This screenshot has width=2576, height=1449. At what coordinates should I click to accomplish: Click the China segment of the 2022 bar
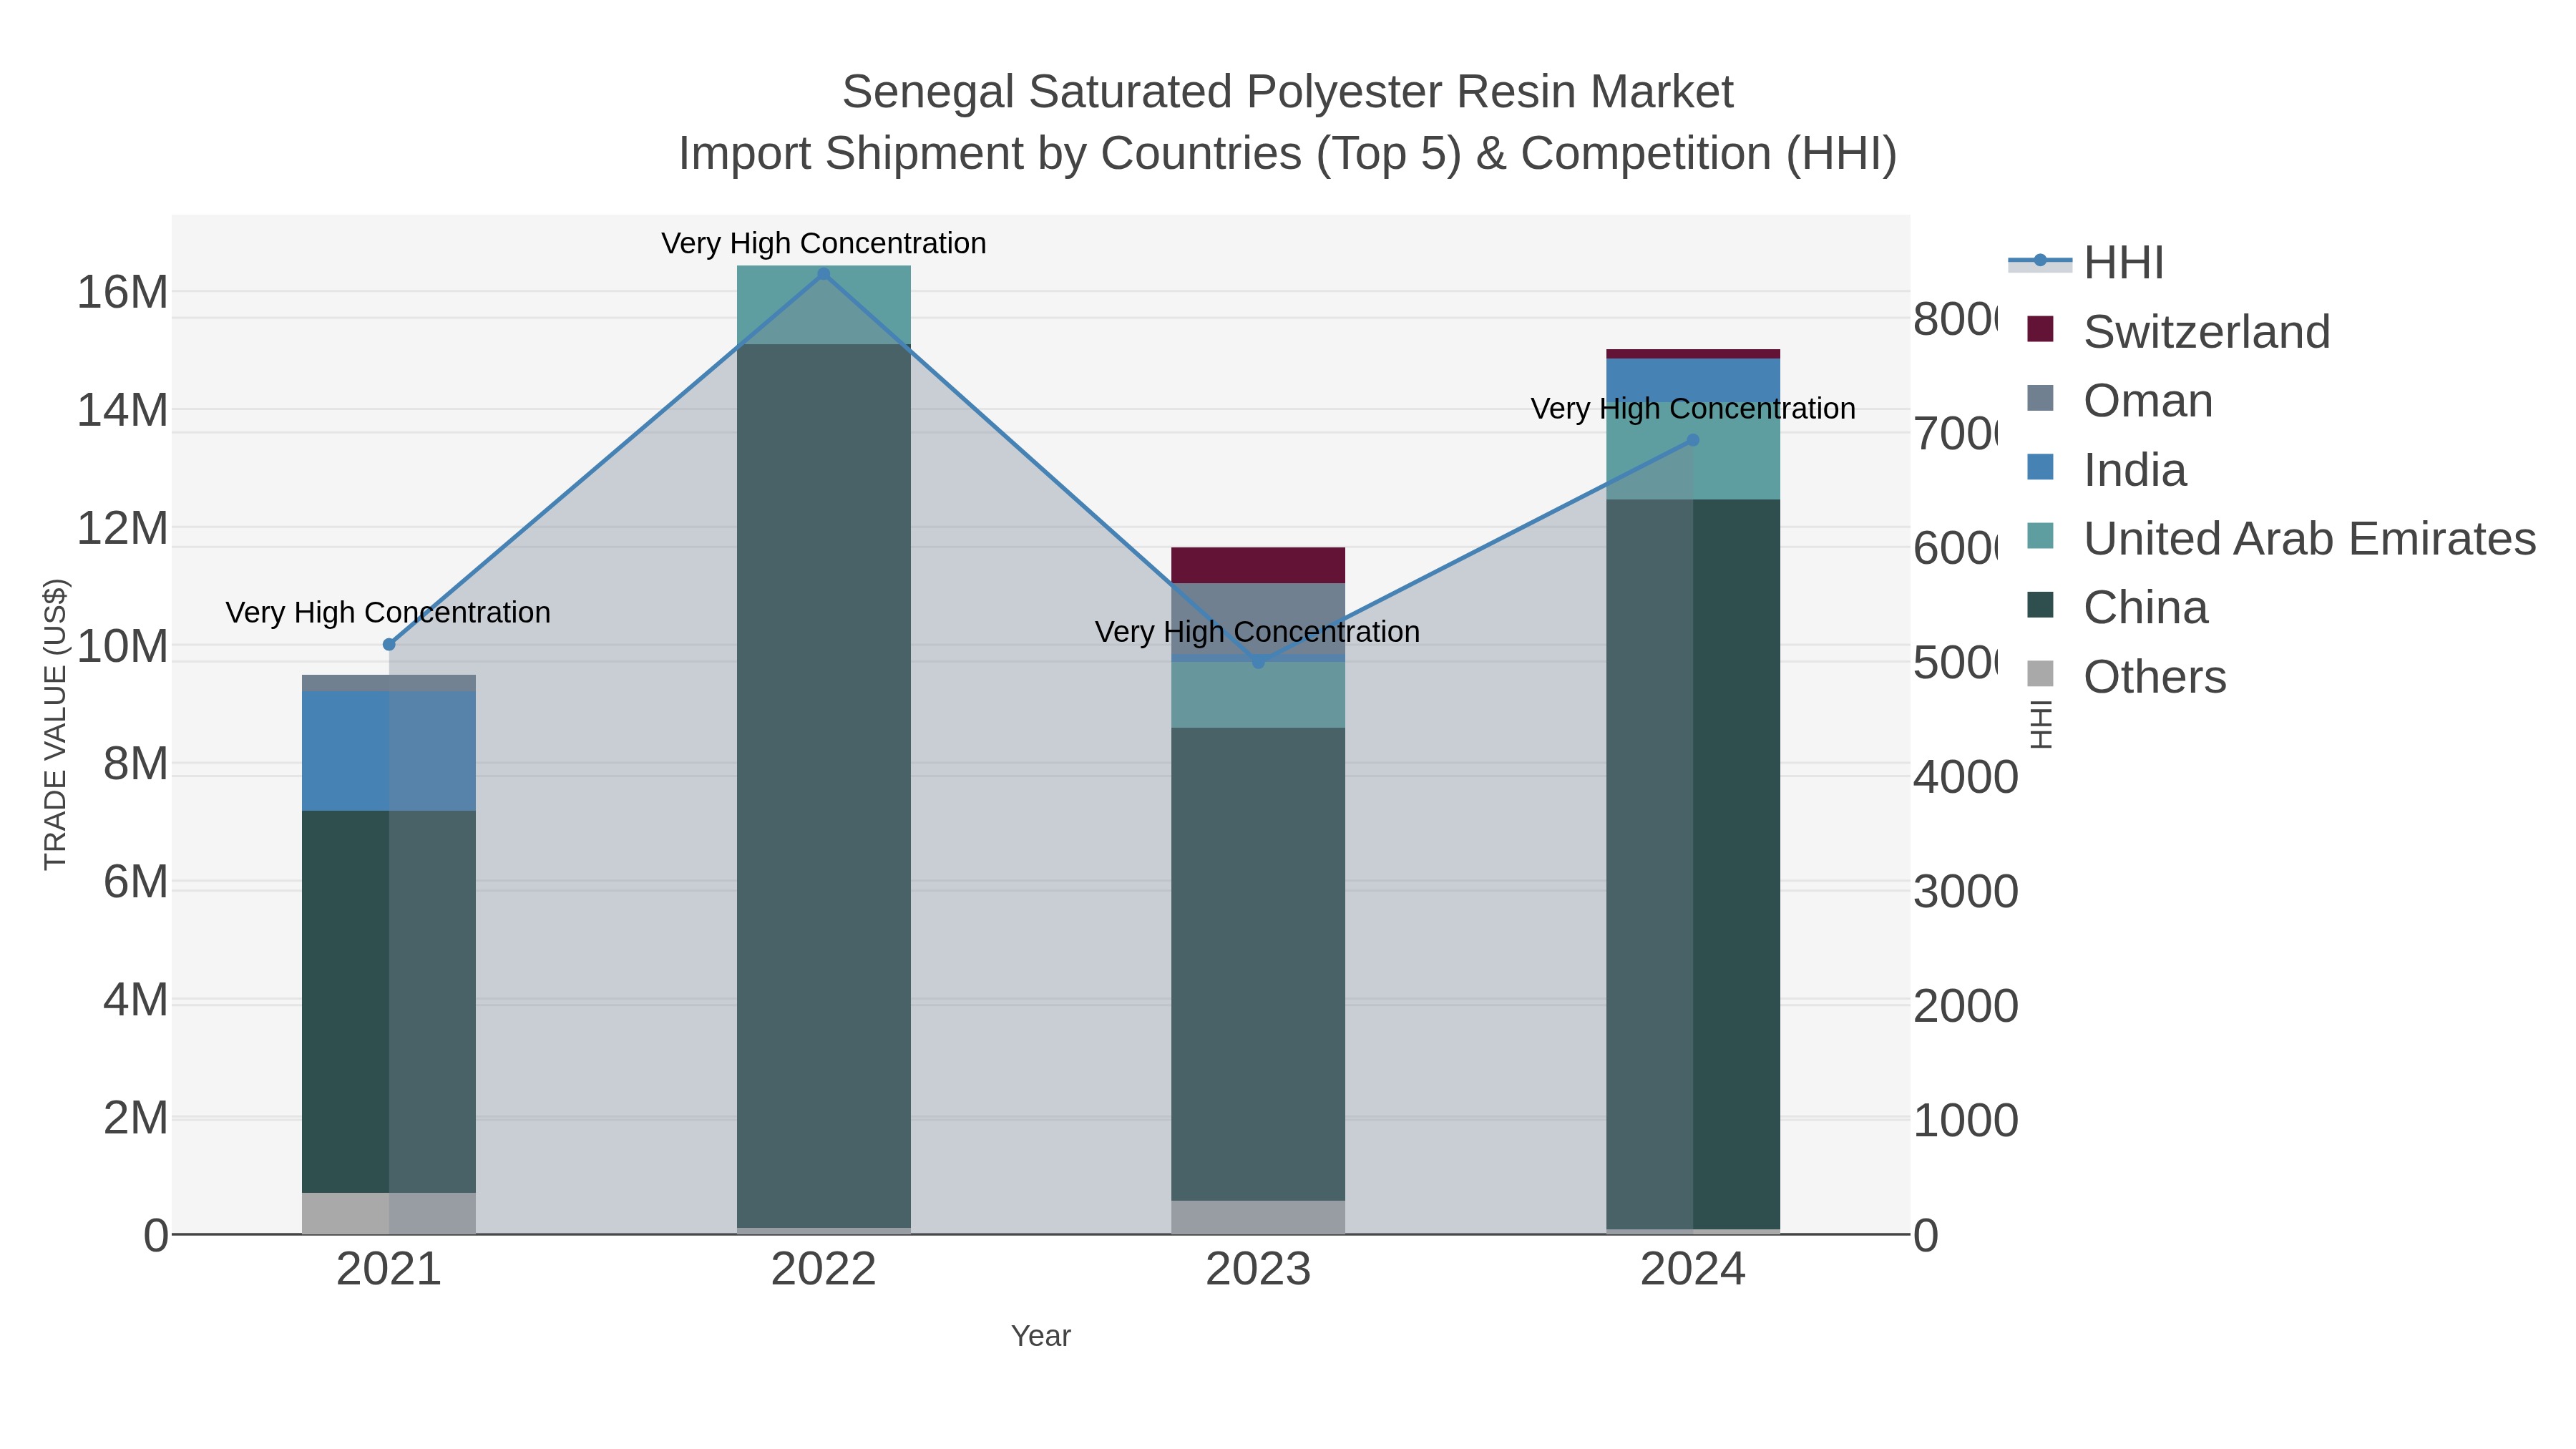pyautogui.click(x=824, y=786)
